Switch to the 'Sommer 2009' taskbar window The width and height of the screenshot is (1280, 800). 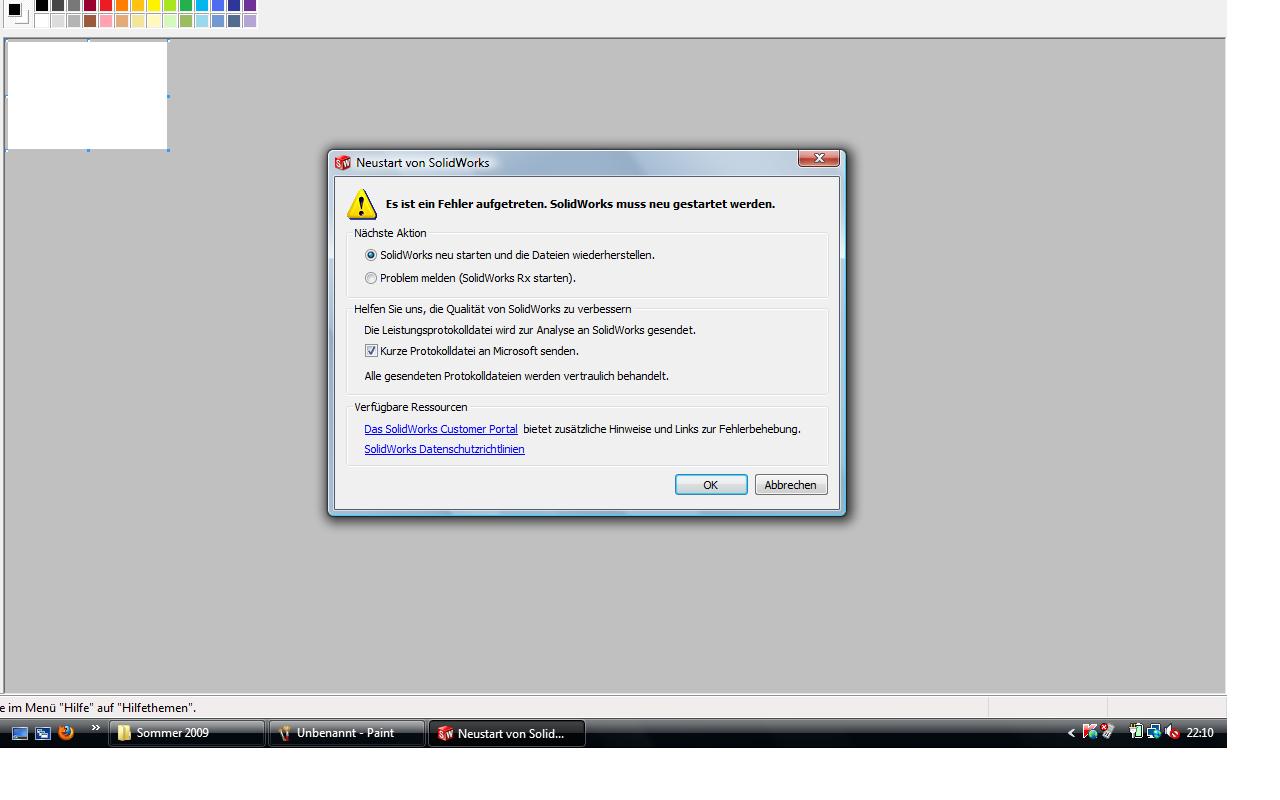click(x=187, y=733)
